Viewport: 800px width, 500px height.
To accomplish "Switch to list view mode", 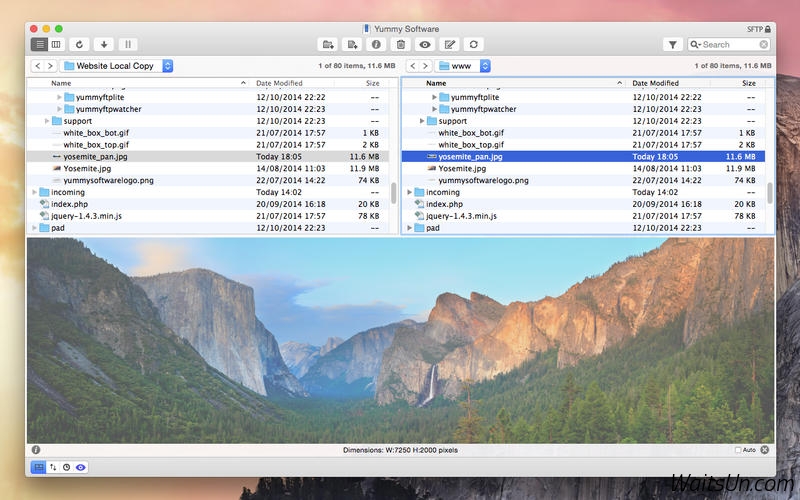I will pos(39,44).
